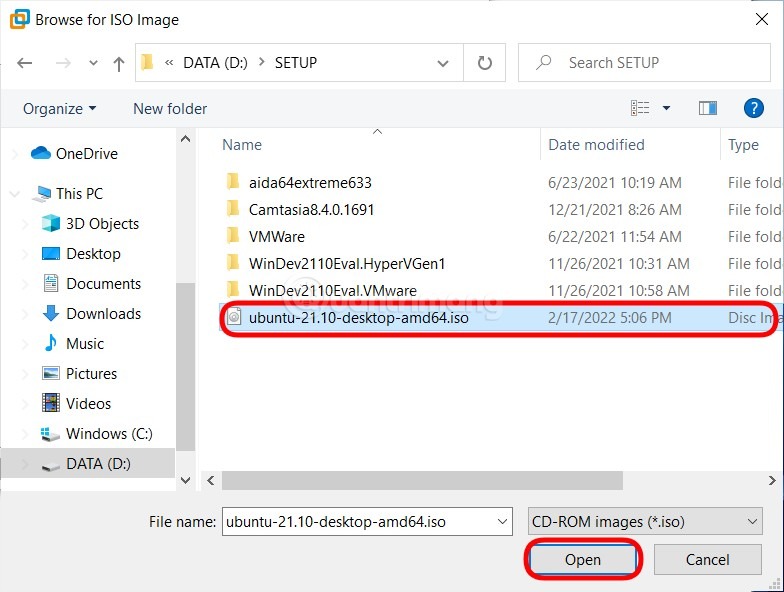Click the Back navigation arrow

coord(24,63)
